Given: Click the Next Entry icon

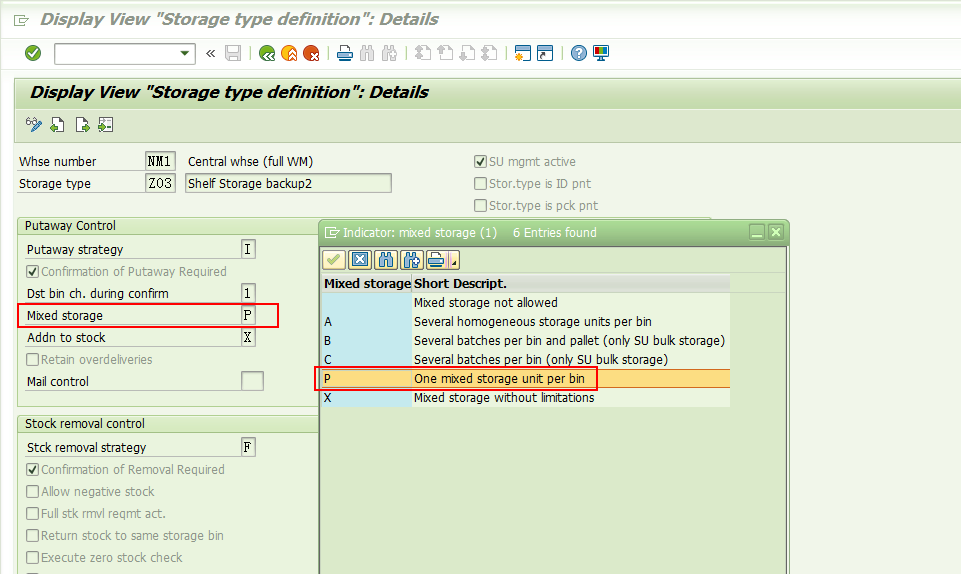Looking at the screenshot, I should pyautogui.click(x=82, y=125).
